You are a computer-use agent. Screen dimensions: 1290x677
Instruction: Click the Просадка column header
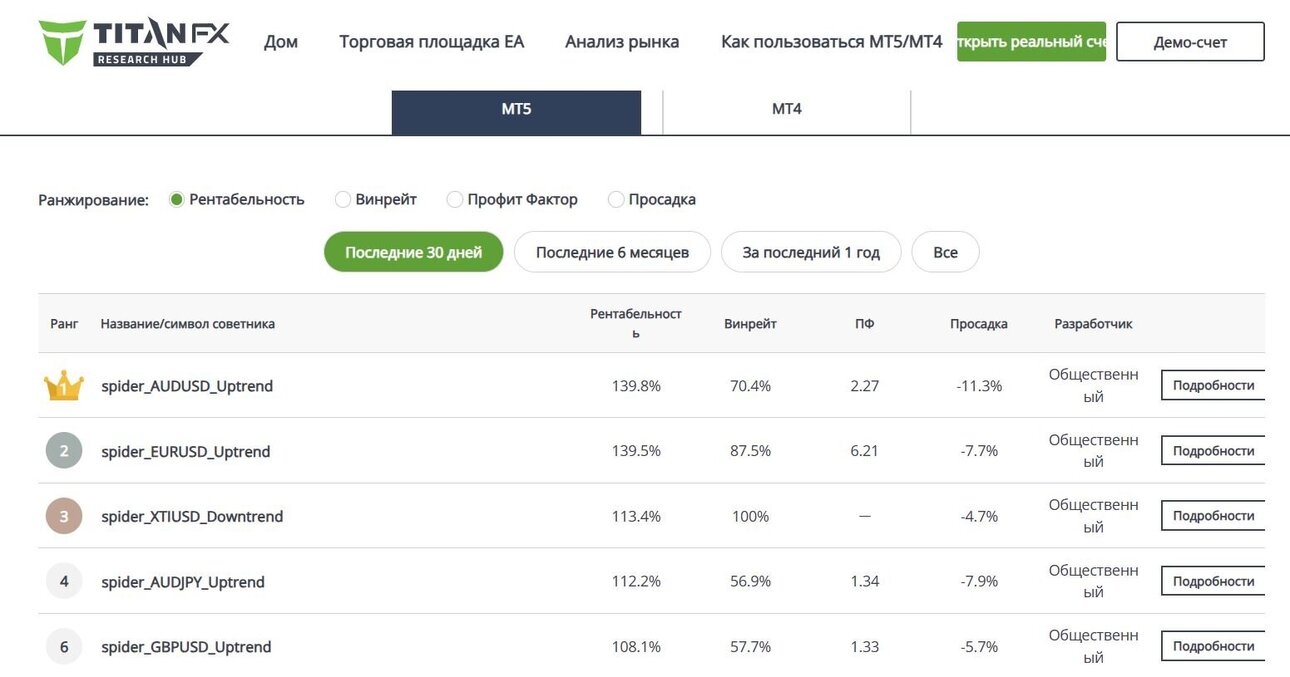click(x=979, y=324)
